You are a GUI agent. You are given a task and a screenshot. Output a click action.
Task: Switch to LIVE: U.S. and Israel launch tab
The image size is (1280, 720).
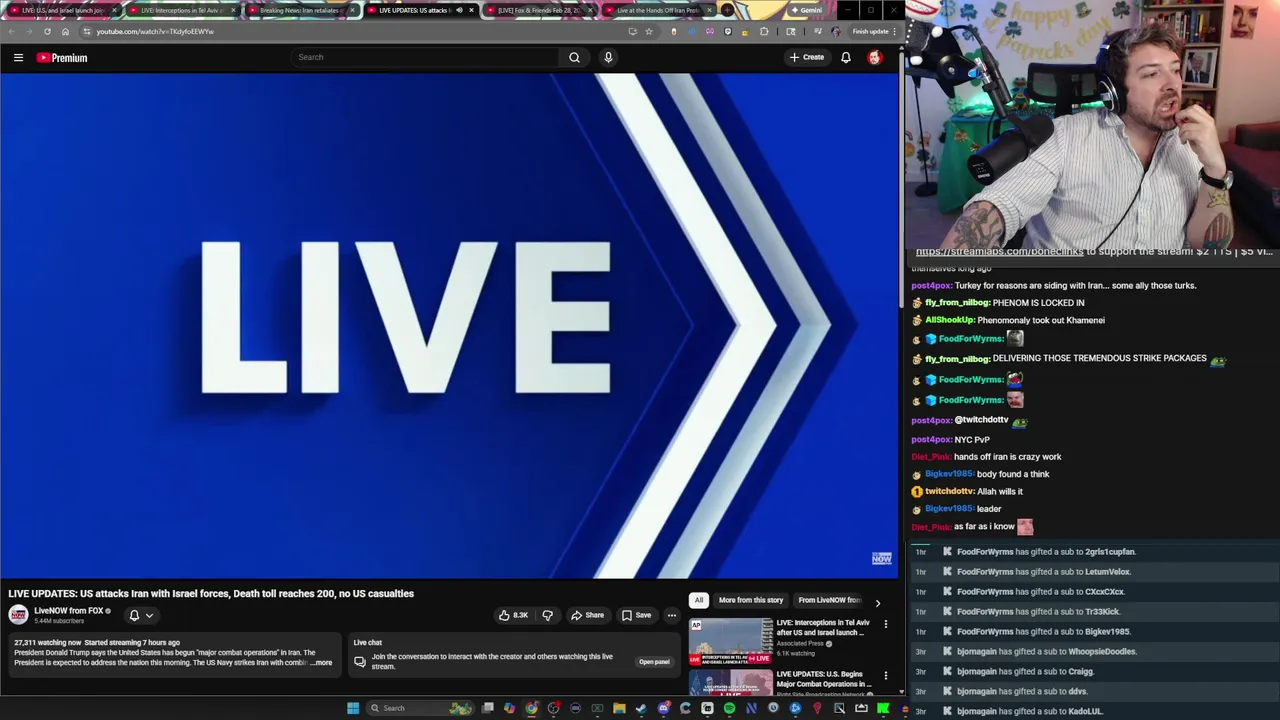coord(63,10)
